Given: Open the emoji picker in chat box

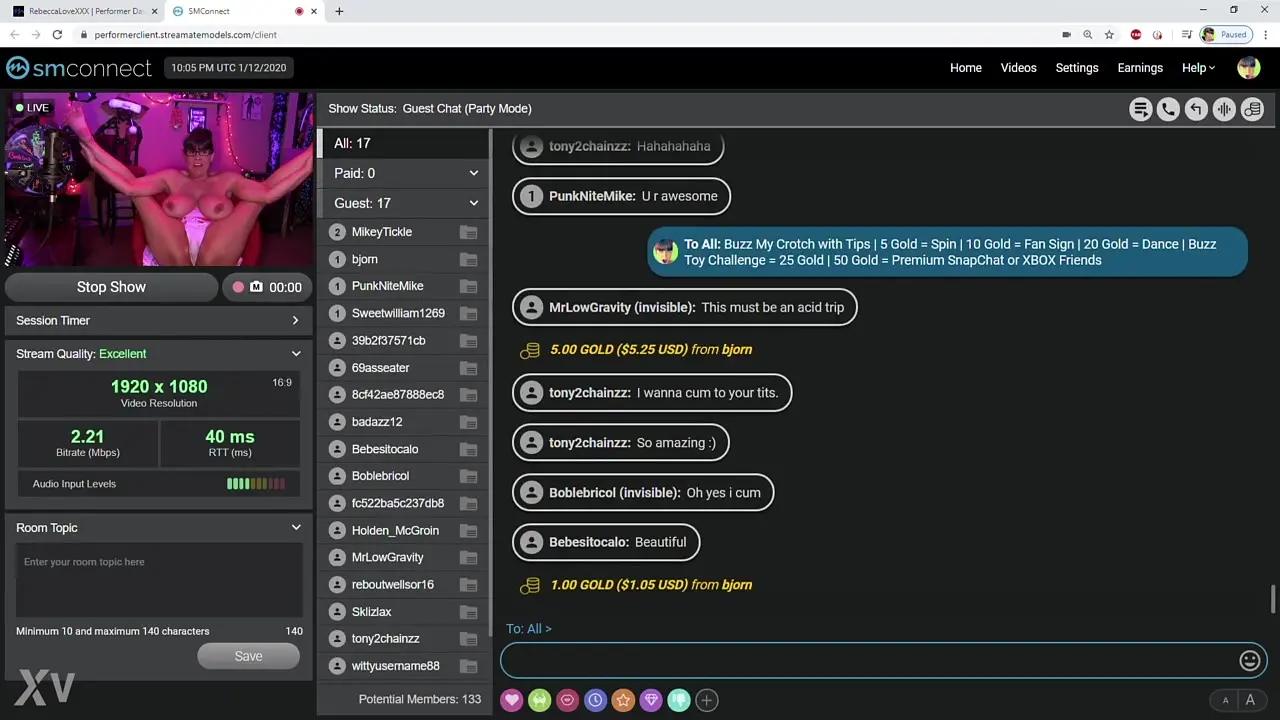Looking at the screenshot, I should tap(1249, 660).
